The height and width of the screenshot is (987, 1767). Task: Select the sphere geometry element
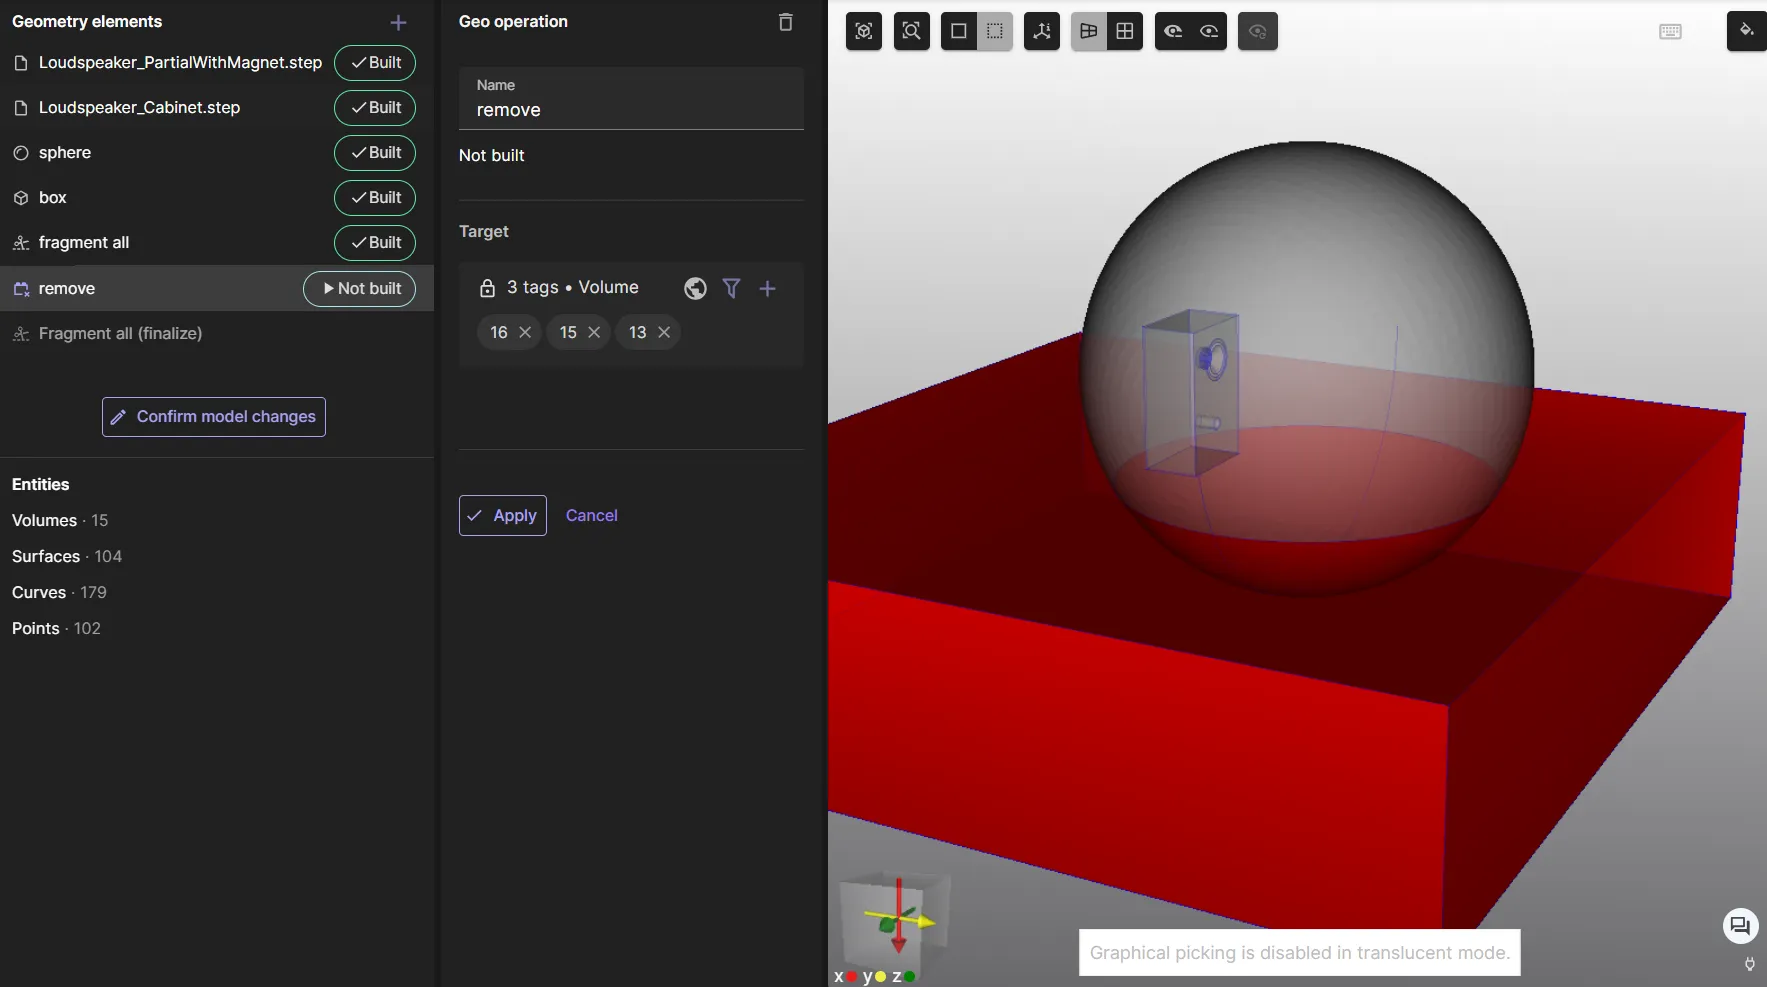pos(65,152)
